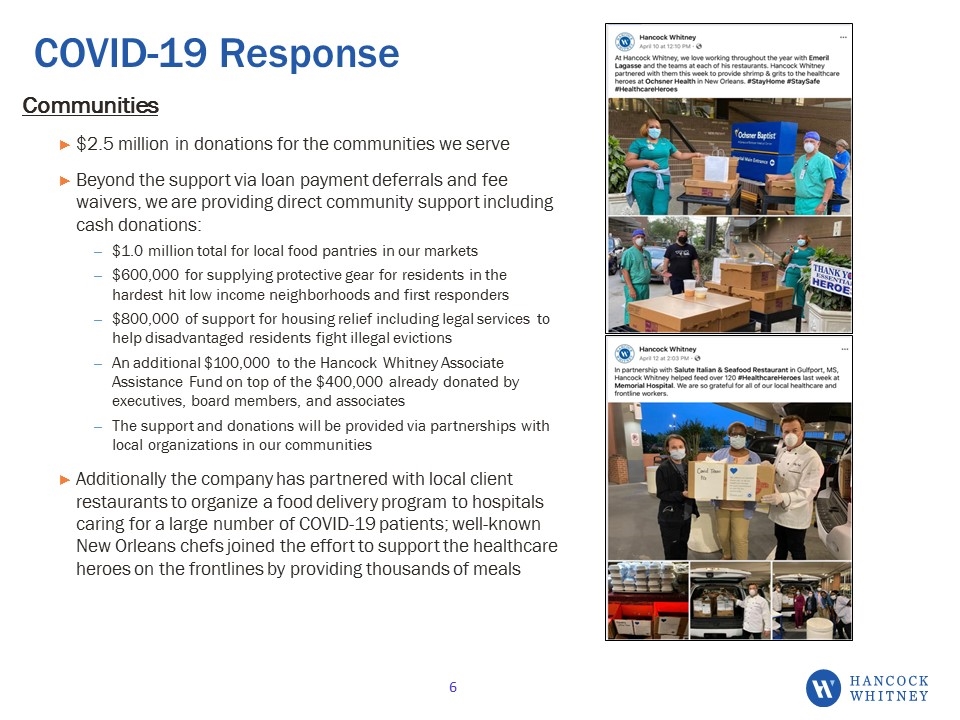
Task: Click the orange bullet beside 'Beyond the support'
Action: [x=65, y=181]
